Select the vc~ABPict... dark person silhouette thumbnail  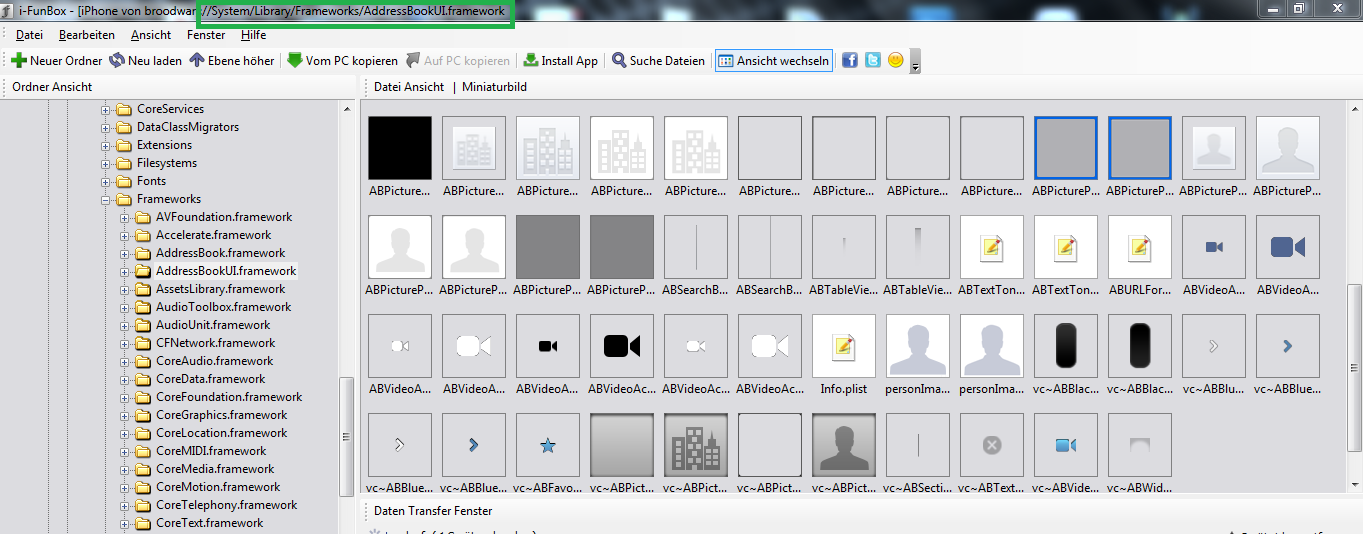pyautogui.click(x=844, y=445)
